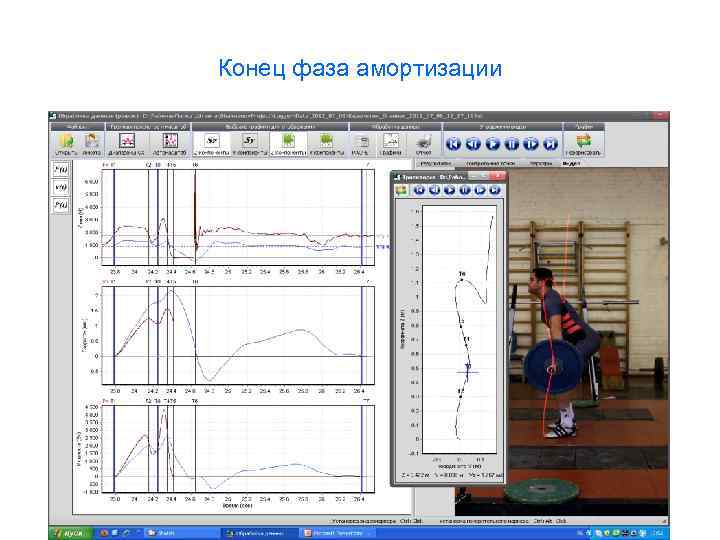Jump to first frame in main playback toolbar
This screenshot has height=540, width=720.
[453, 144]
